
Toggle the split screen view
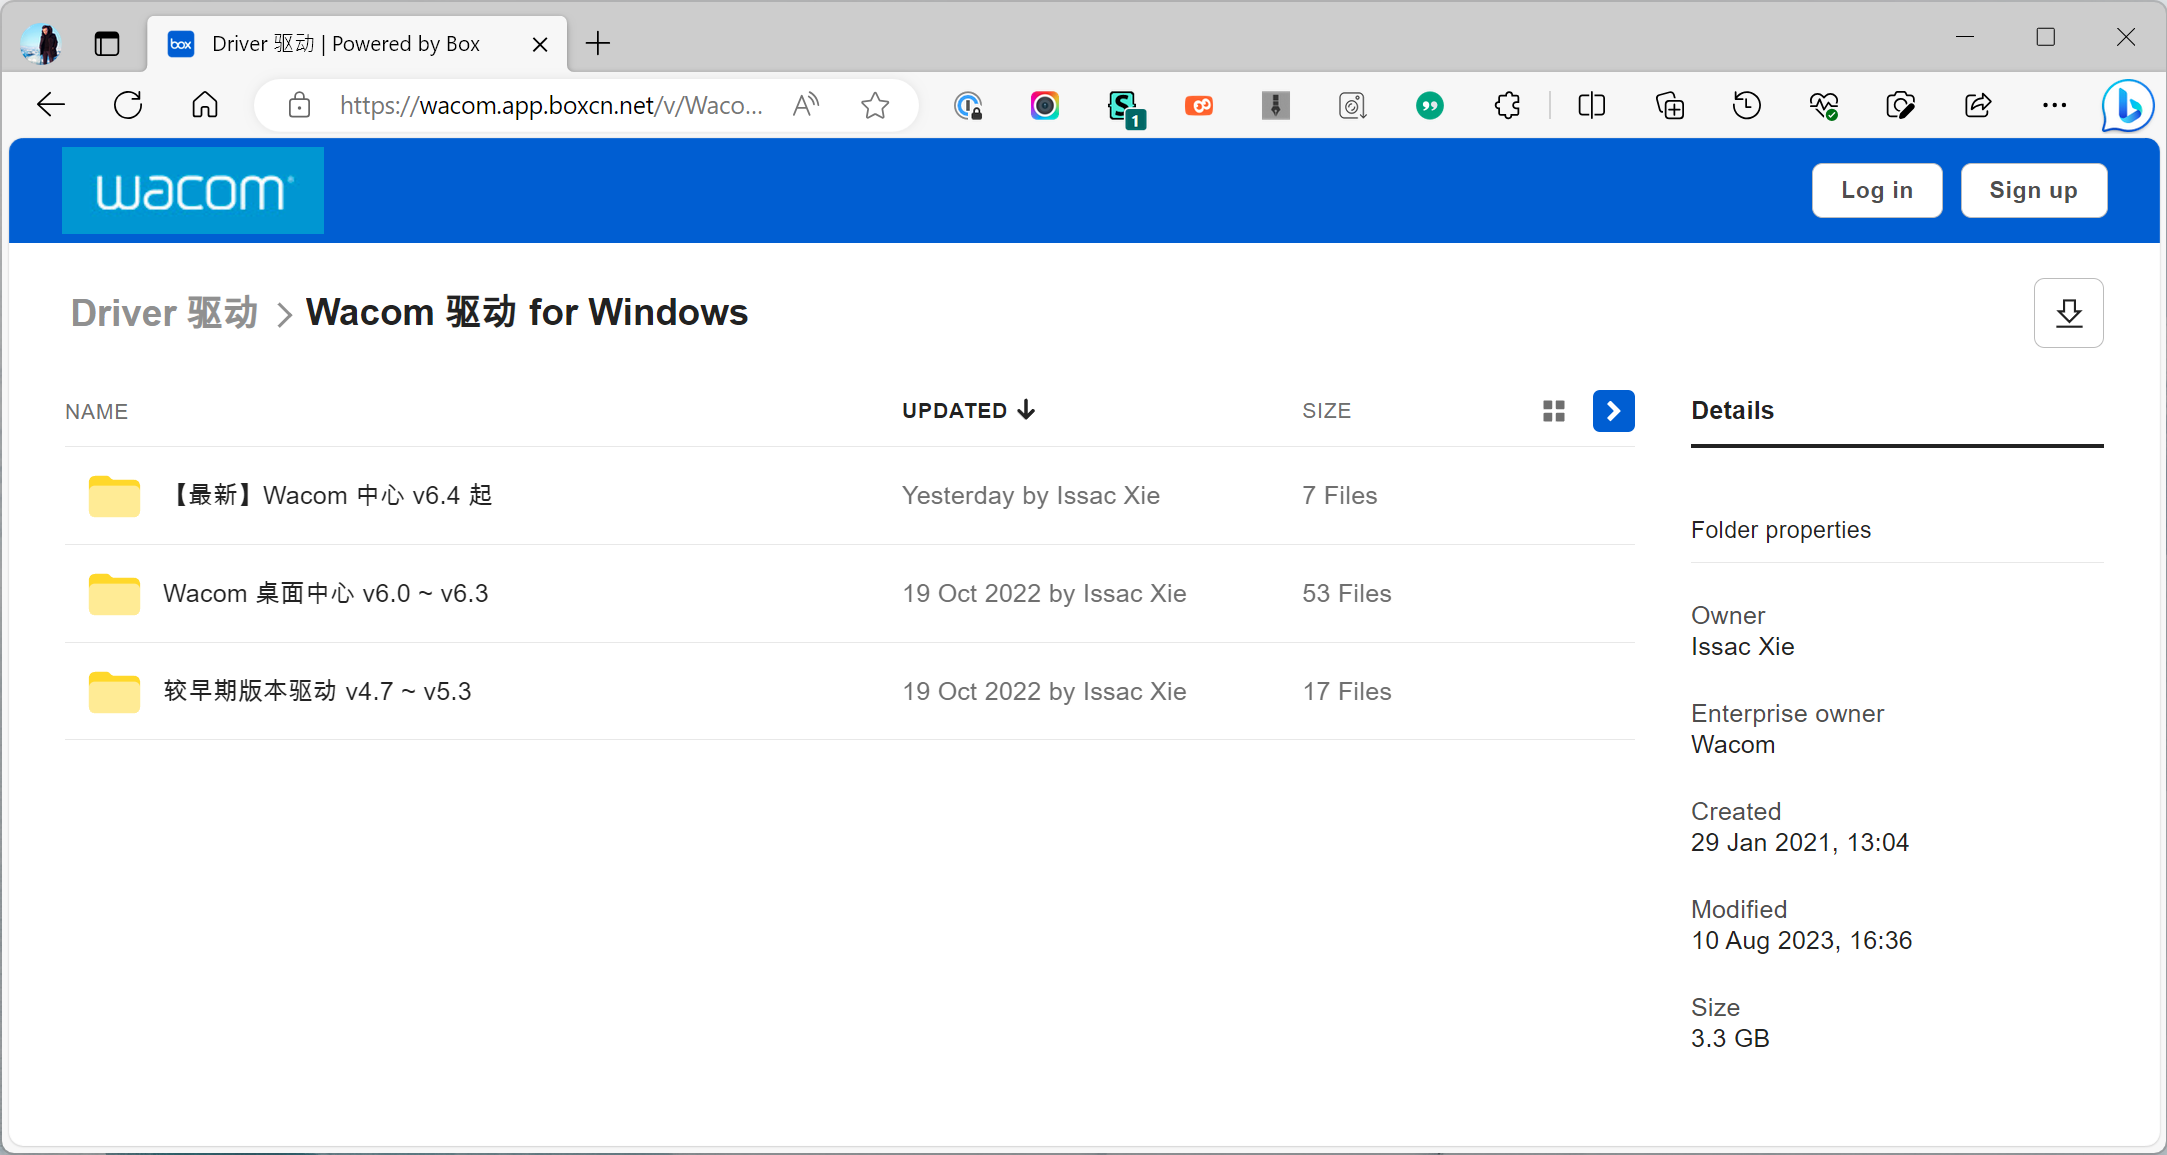[x=1592, y=105]
